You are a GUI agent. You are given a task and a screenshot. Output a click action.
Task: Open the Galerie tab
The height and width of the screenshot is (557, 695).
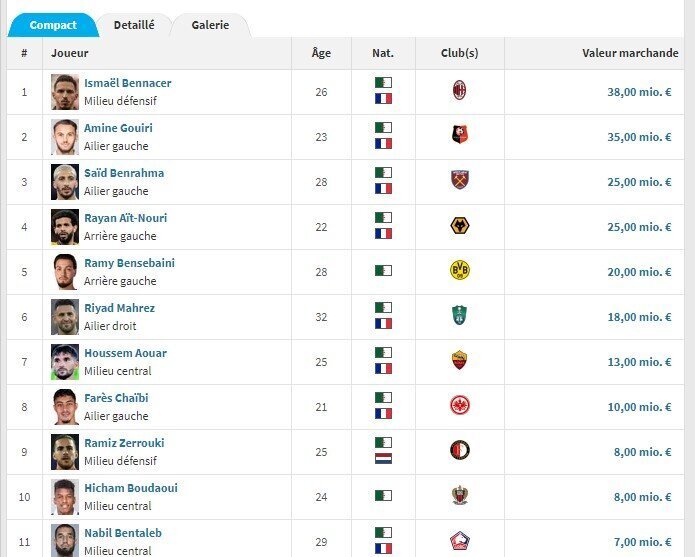[x=210, y=25]
